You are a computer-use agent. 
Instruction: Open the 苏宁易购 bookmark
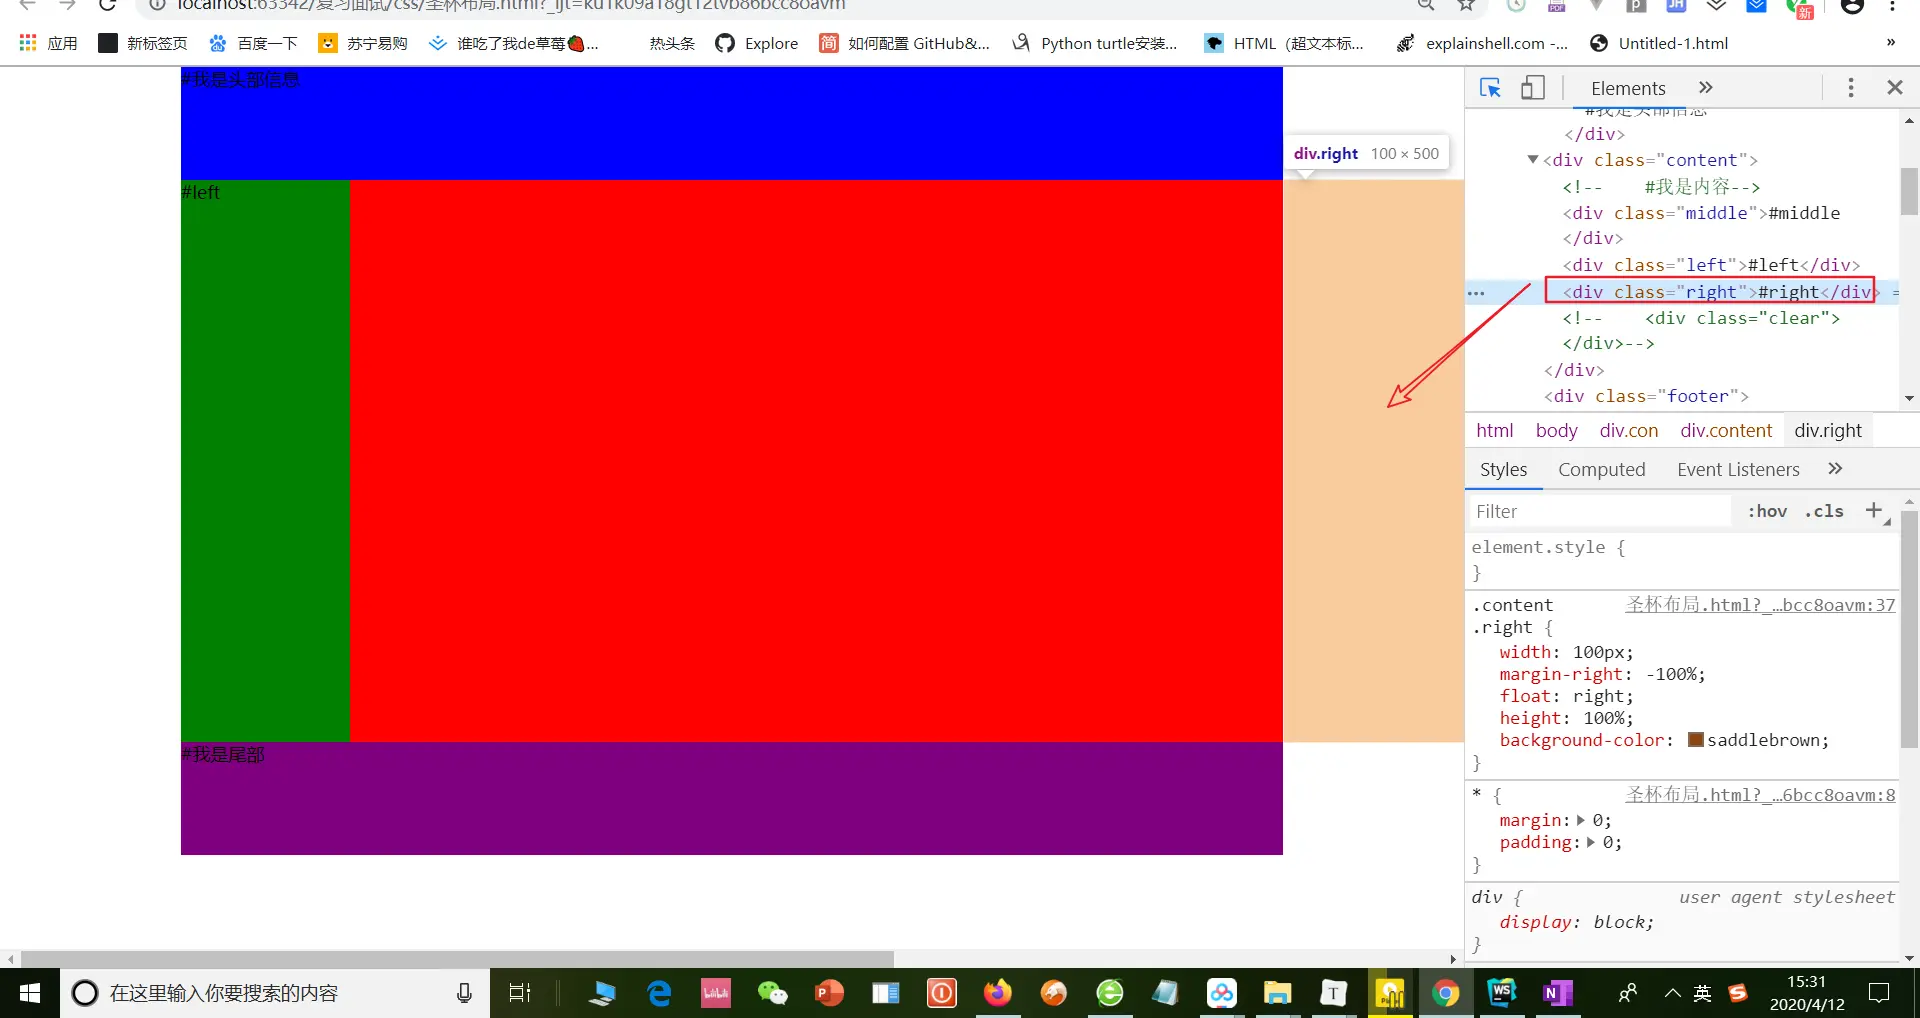(x=363, y=43)
